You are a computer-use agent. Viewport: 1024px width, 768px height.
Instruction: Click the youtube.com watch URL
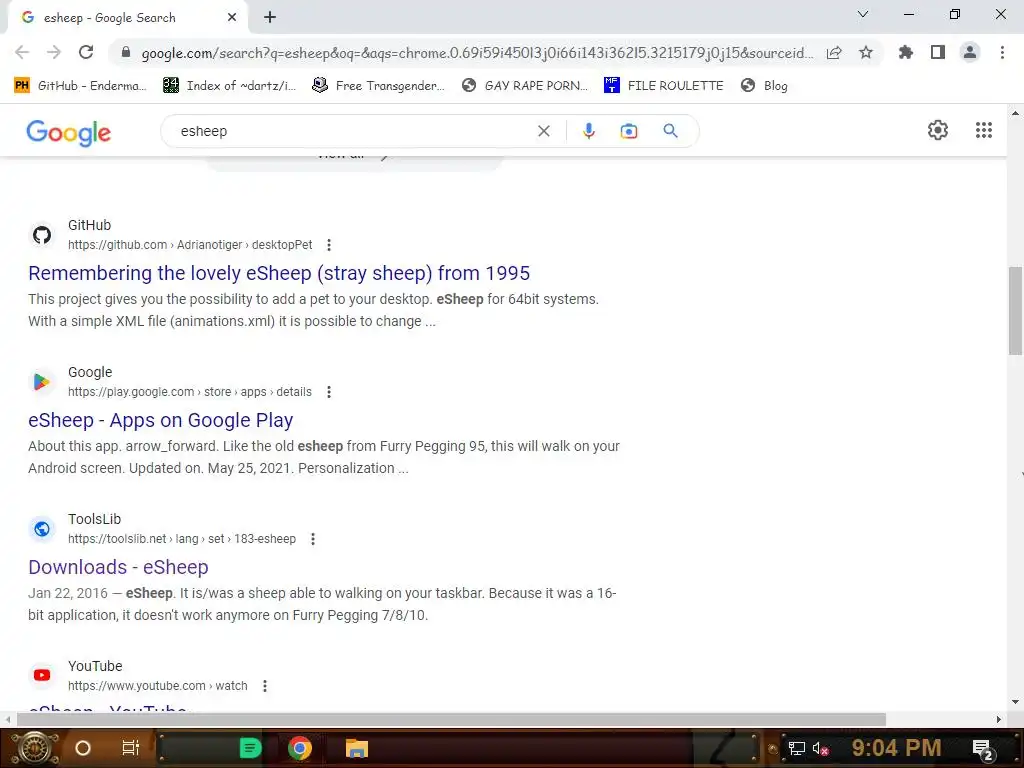(x=158, y=686)
